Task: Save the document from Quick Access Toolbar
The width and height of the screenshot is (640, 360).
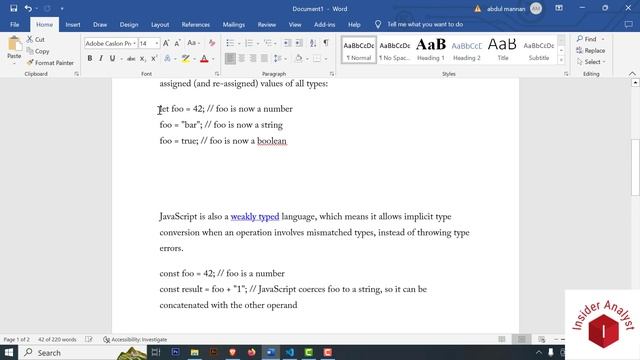Action: [x=13, y=8]
